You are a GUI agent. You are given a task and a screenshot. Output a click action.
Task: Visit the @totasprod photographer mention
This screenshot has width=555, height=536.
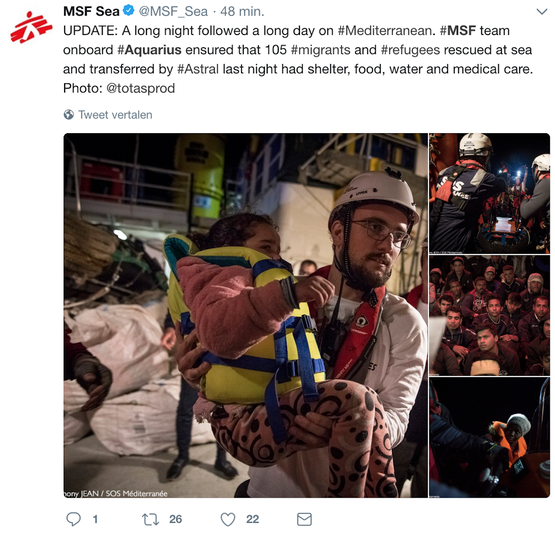pos(141,88)
